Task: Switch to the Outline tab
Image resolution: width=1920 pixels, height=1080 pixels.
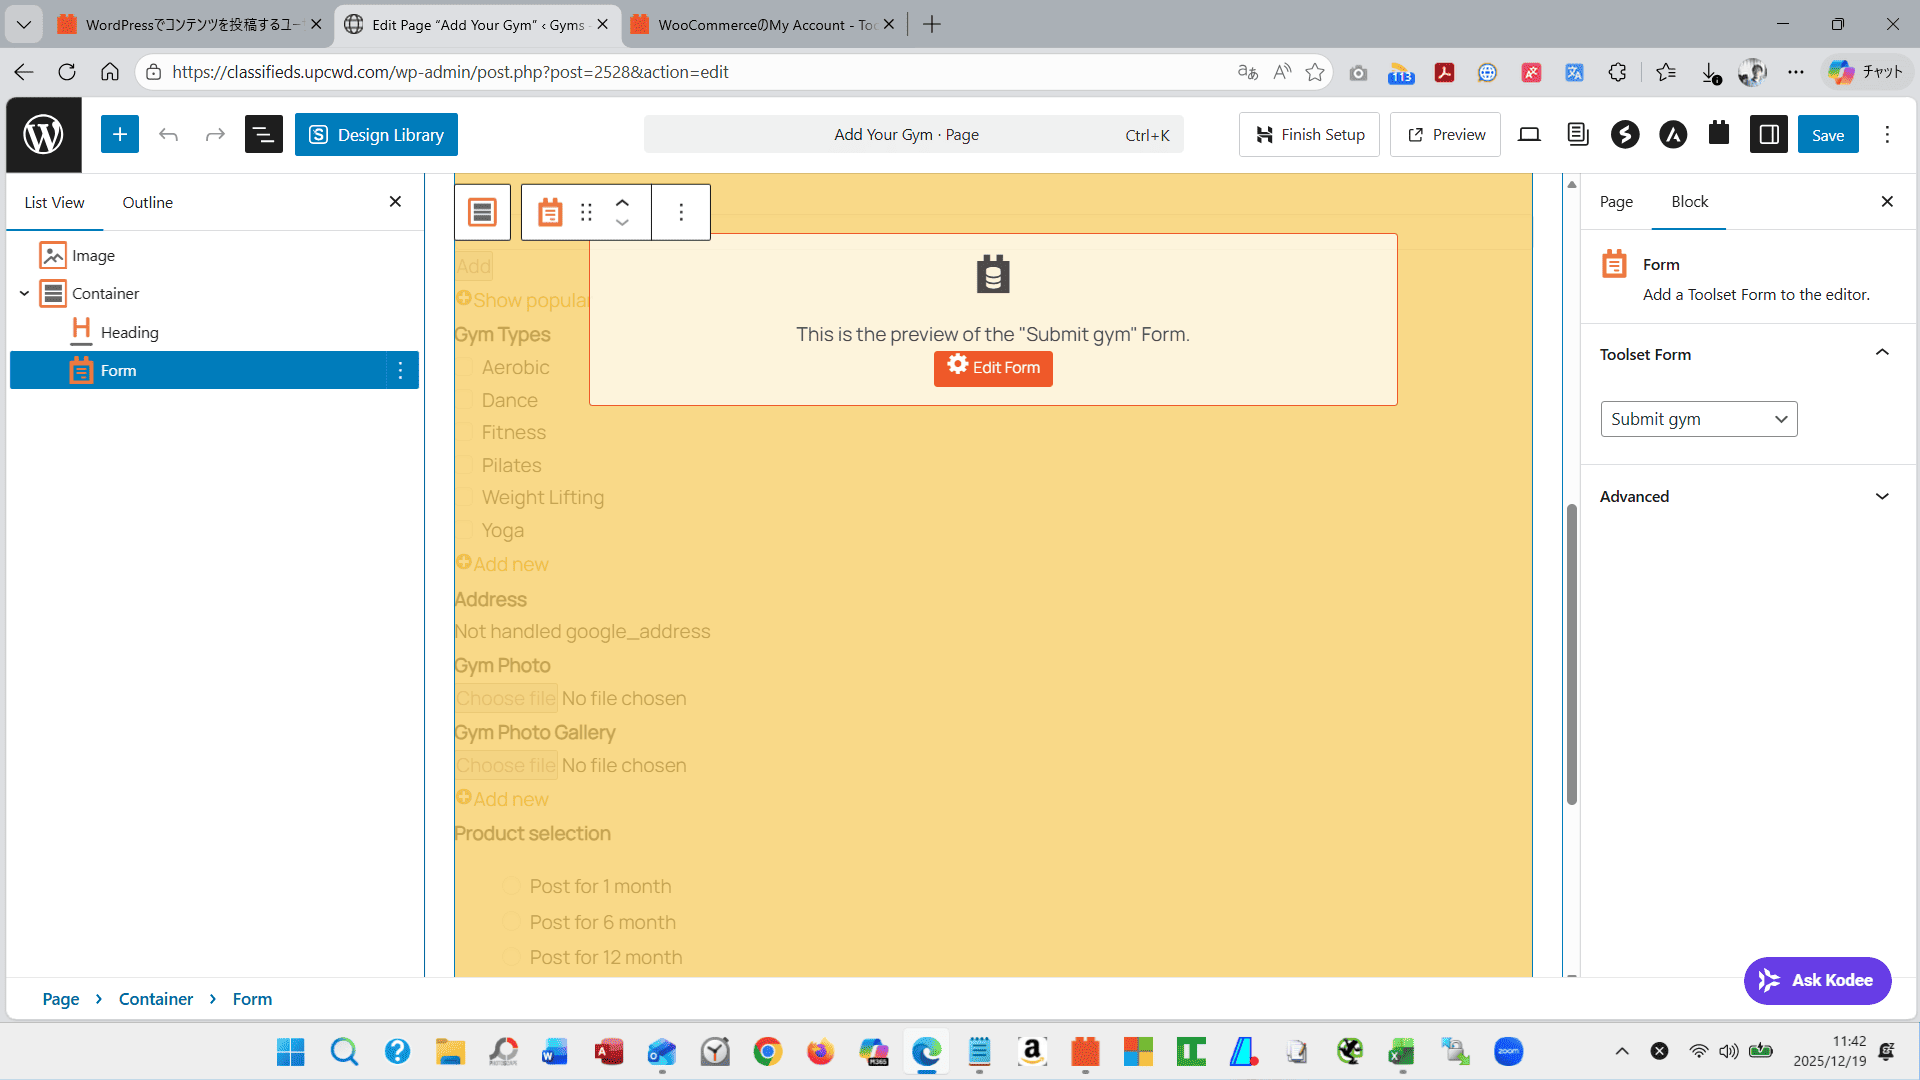Action: tap(147, 203)
